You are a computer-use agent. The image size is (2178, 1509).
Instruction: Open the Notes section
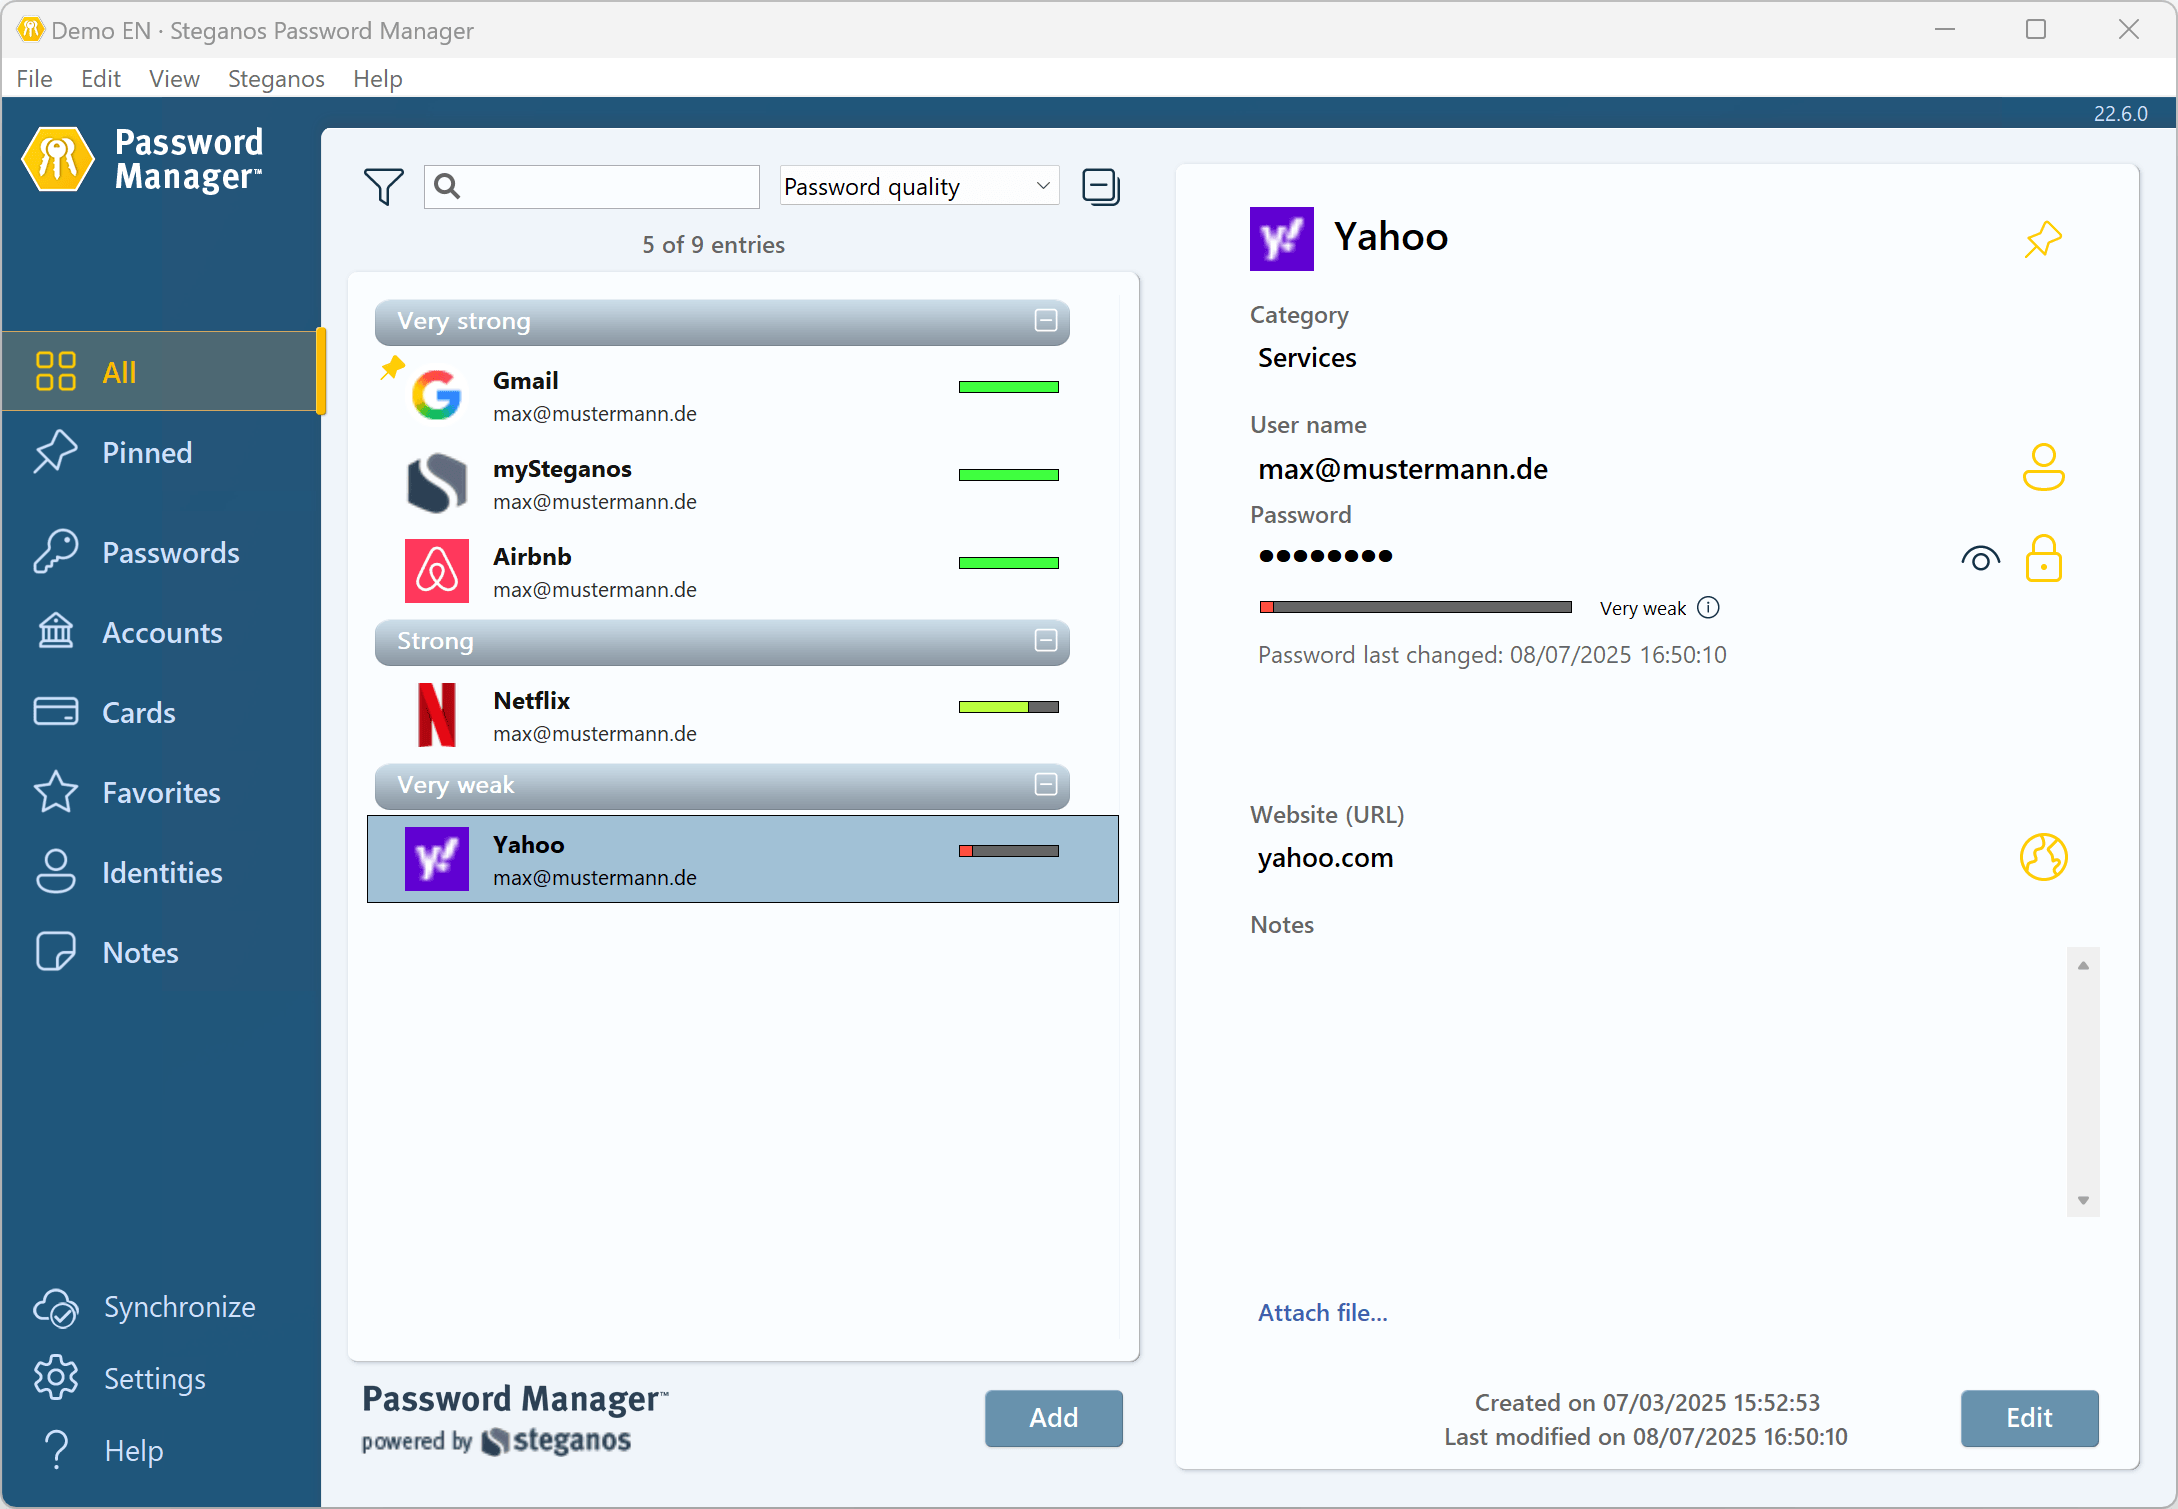pyautogui.click(x=139, y=952)
